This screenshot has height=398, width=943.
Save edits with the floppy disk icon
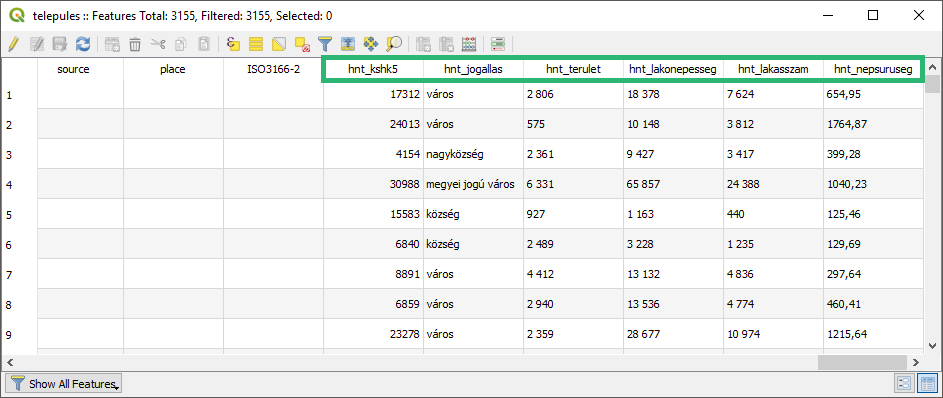point(59,43)
